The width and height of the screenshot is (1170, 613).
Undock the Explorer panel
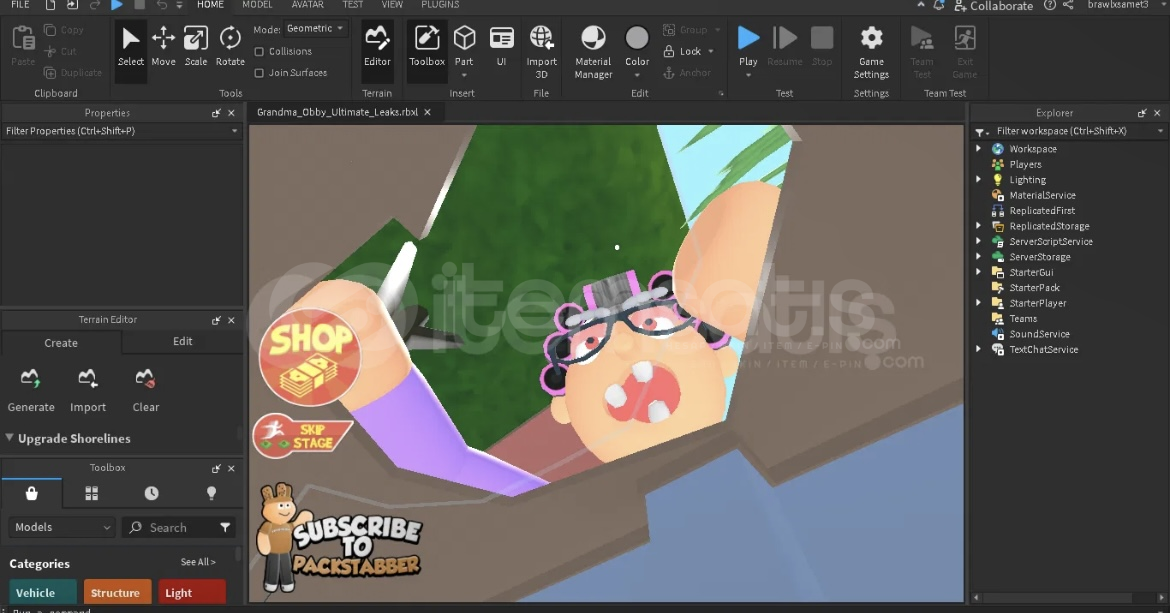pos(1142,113)
